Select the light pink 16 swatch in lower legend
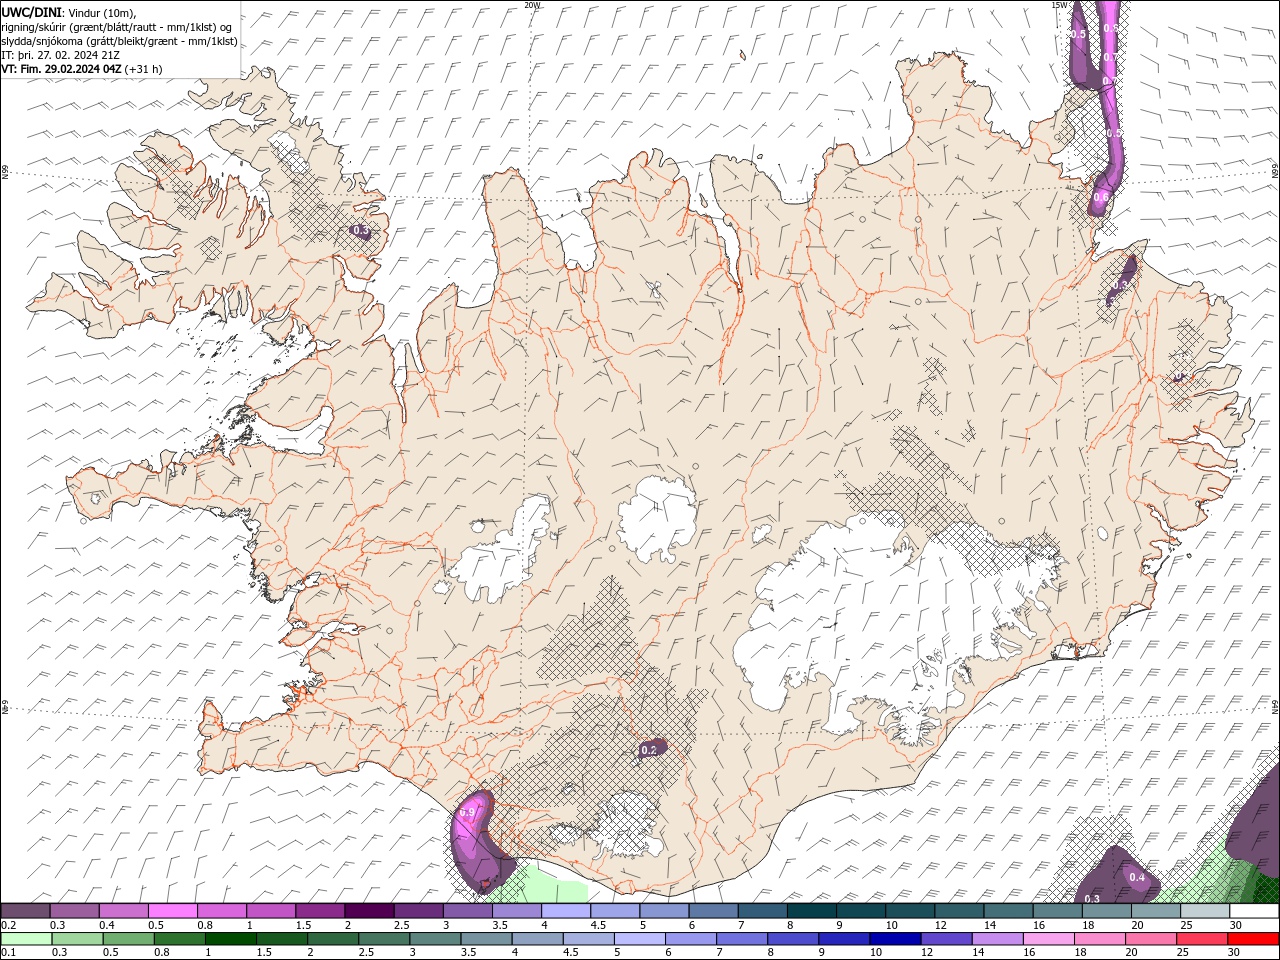Screen dimensions: 1280x960 pyautogui.click(x=1048, y=939)
